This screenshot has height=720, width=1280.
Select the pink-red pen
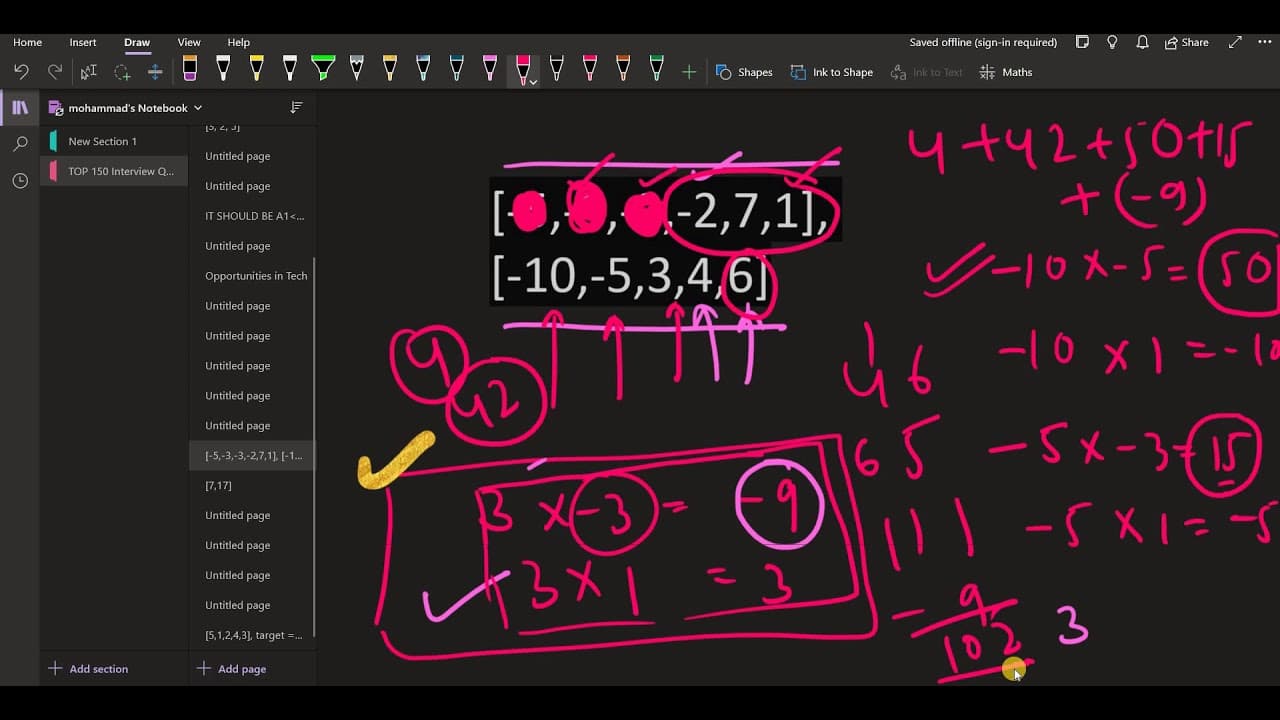[589, 68]
